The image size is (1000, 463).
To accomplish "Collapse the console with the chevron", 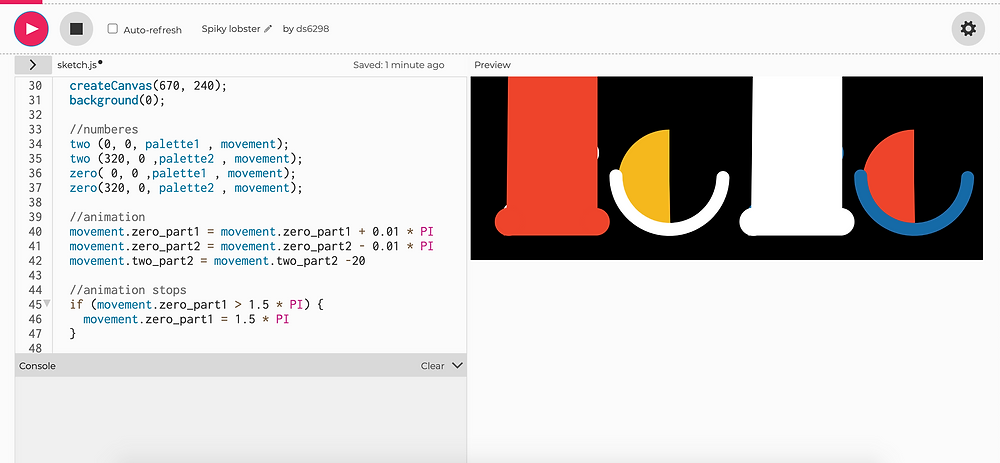I will pos(457,365).
